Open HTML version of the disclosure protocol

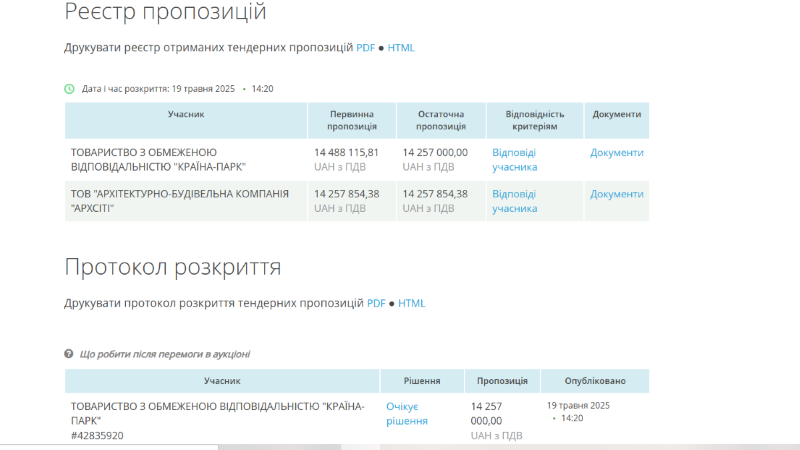(411, 303)
